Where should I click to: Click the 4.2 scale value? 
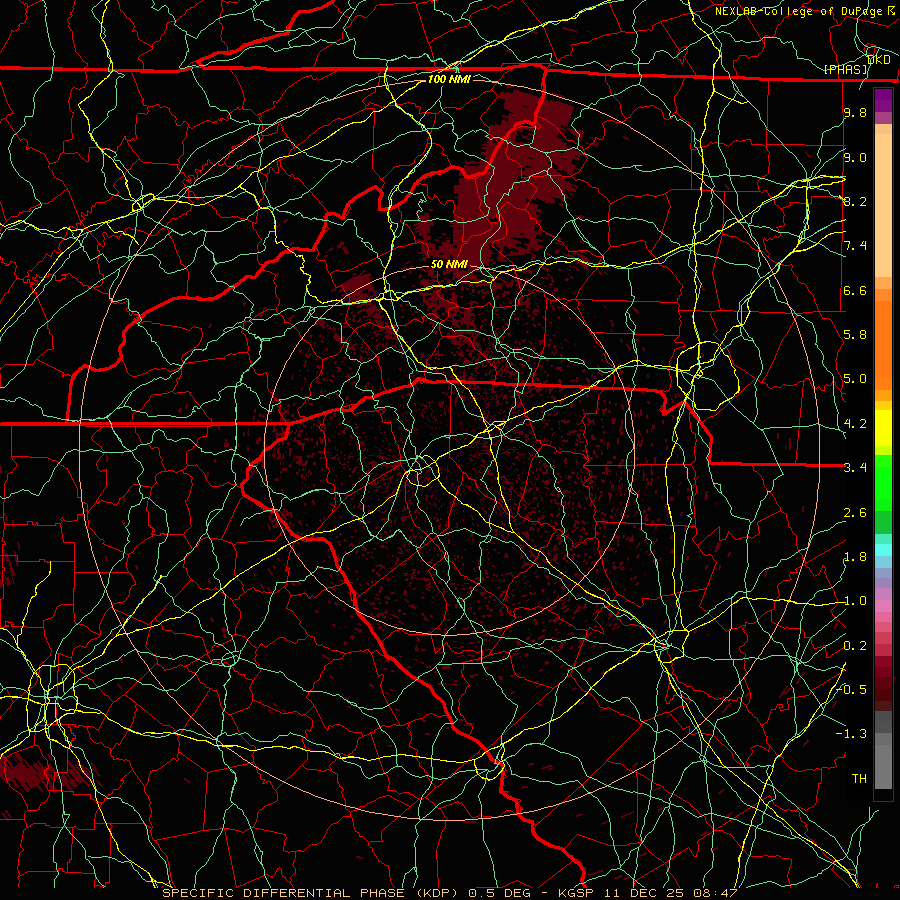coord(855,424)
